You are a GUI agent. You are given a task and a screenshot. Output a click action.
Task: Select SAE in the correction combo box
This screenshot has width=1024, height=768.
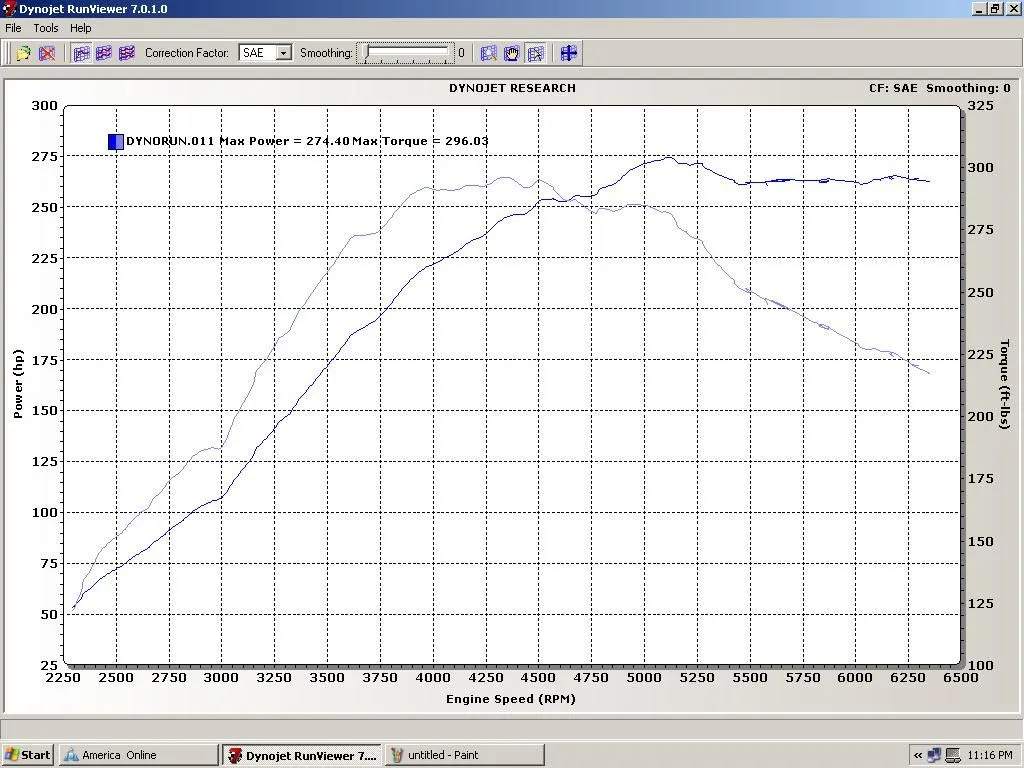260,53
